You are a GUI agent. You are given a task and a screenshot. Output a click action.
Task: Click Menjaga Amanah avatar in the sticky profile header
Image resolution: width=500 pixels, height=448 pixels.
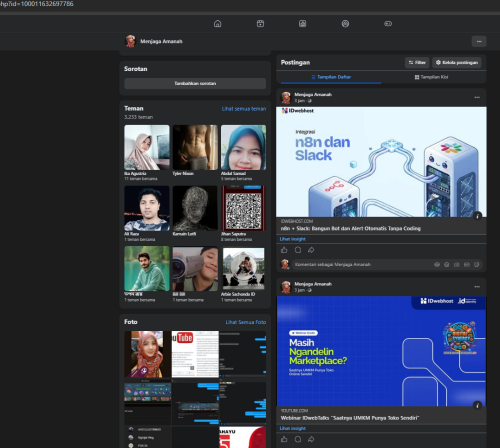tap(130, 41)
